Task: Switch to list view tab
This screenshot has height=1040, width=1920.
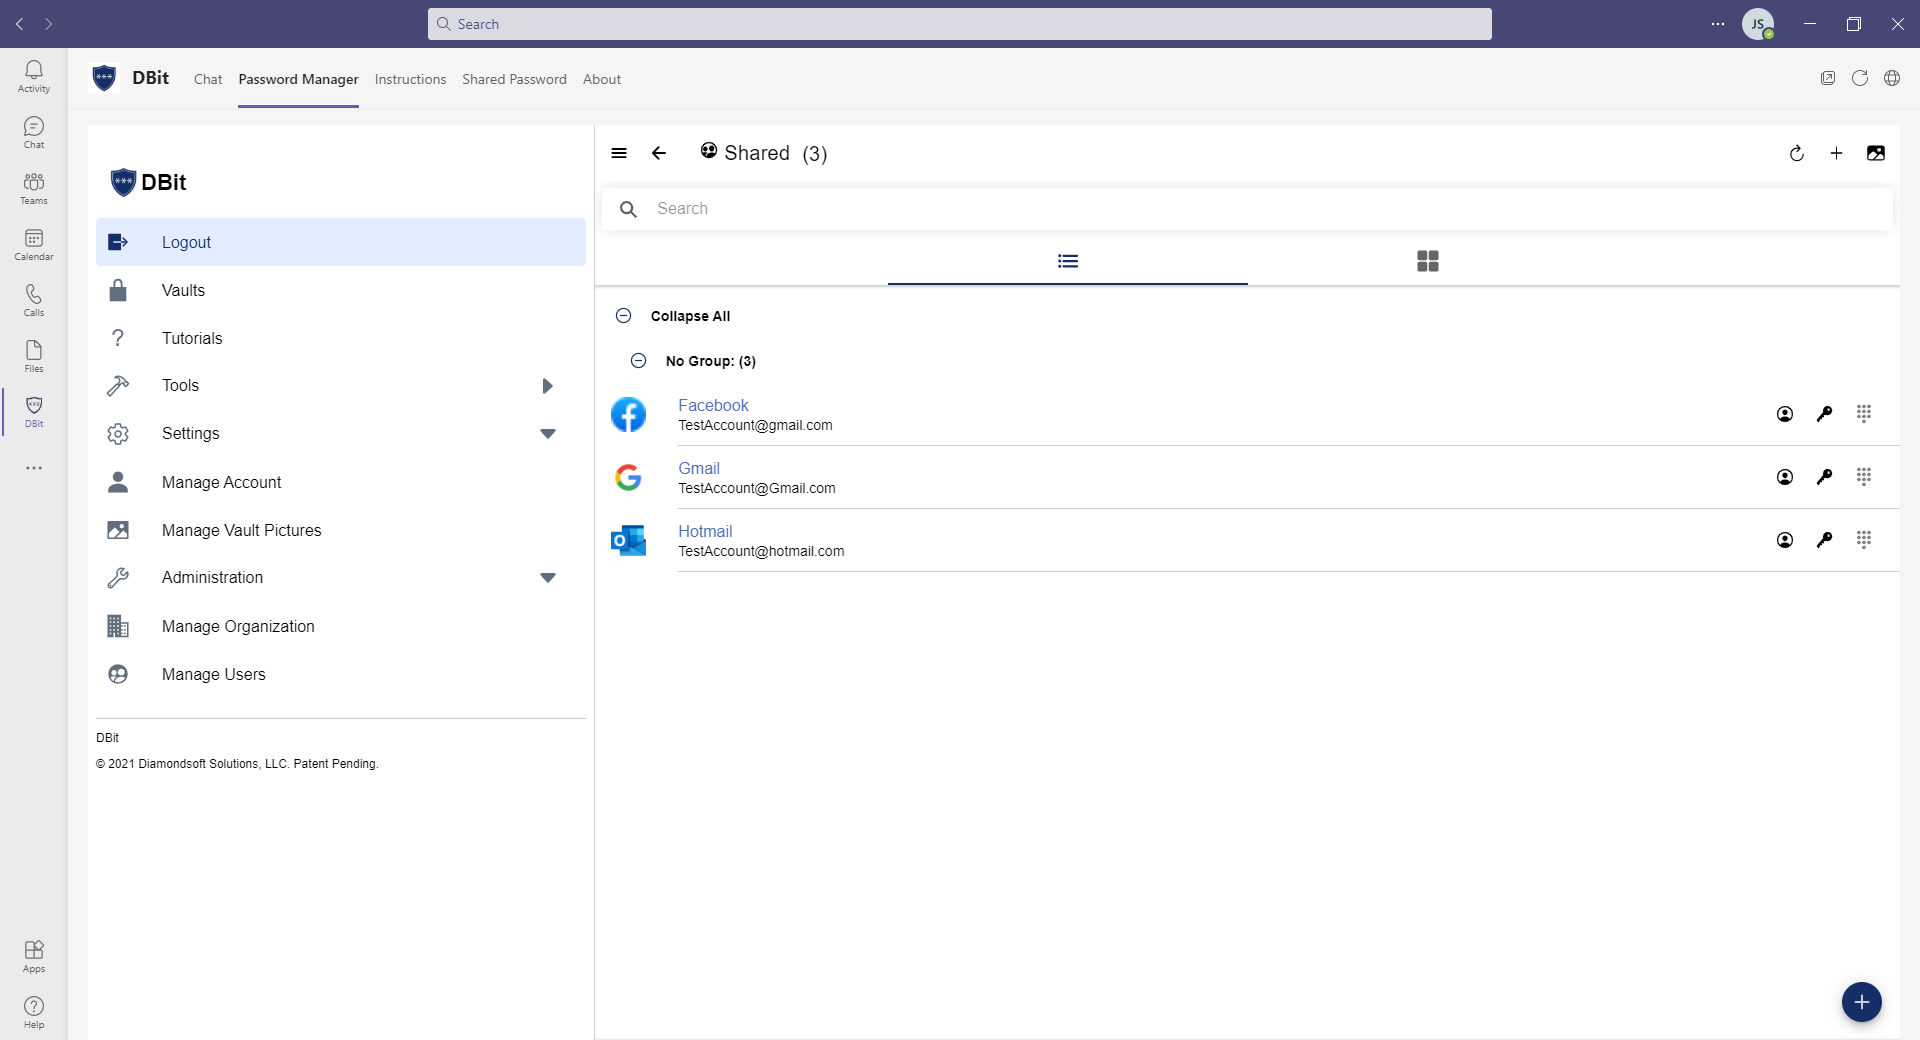Action: click(1068, 261)
